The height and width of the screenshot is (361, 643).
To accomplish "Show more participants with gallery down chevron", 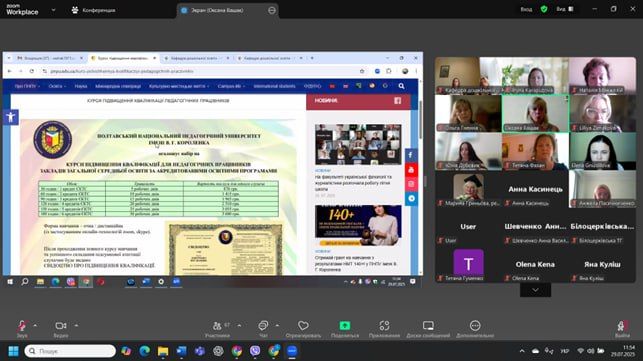I will (x=535, y=290).
